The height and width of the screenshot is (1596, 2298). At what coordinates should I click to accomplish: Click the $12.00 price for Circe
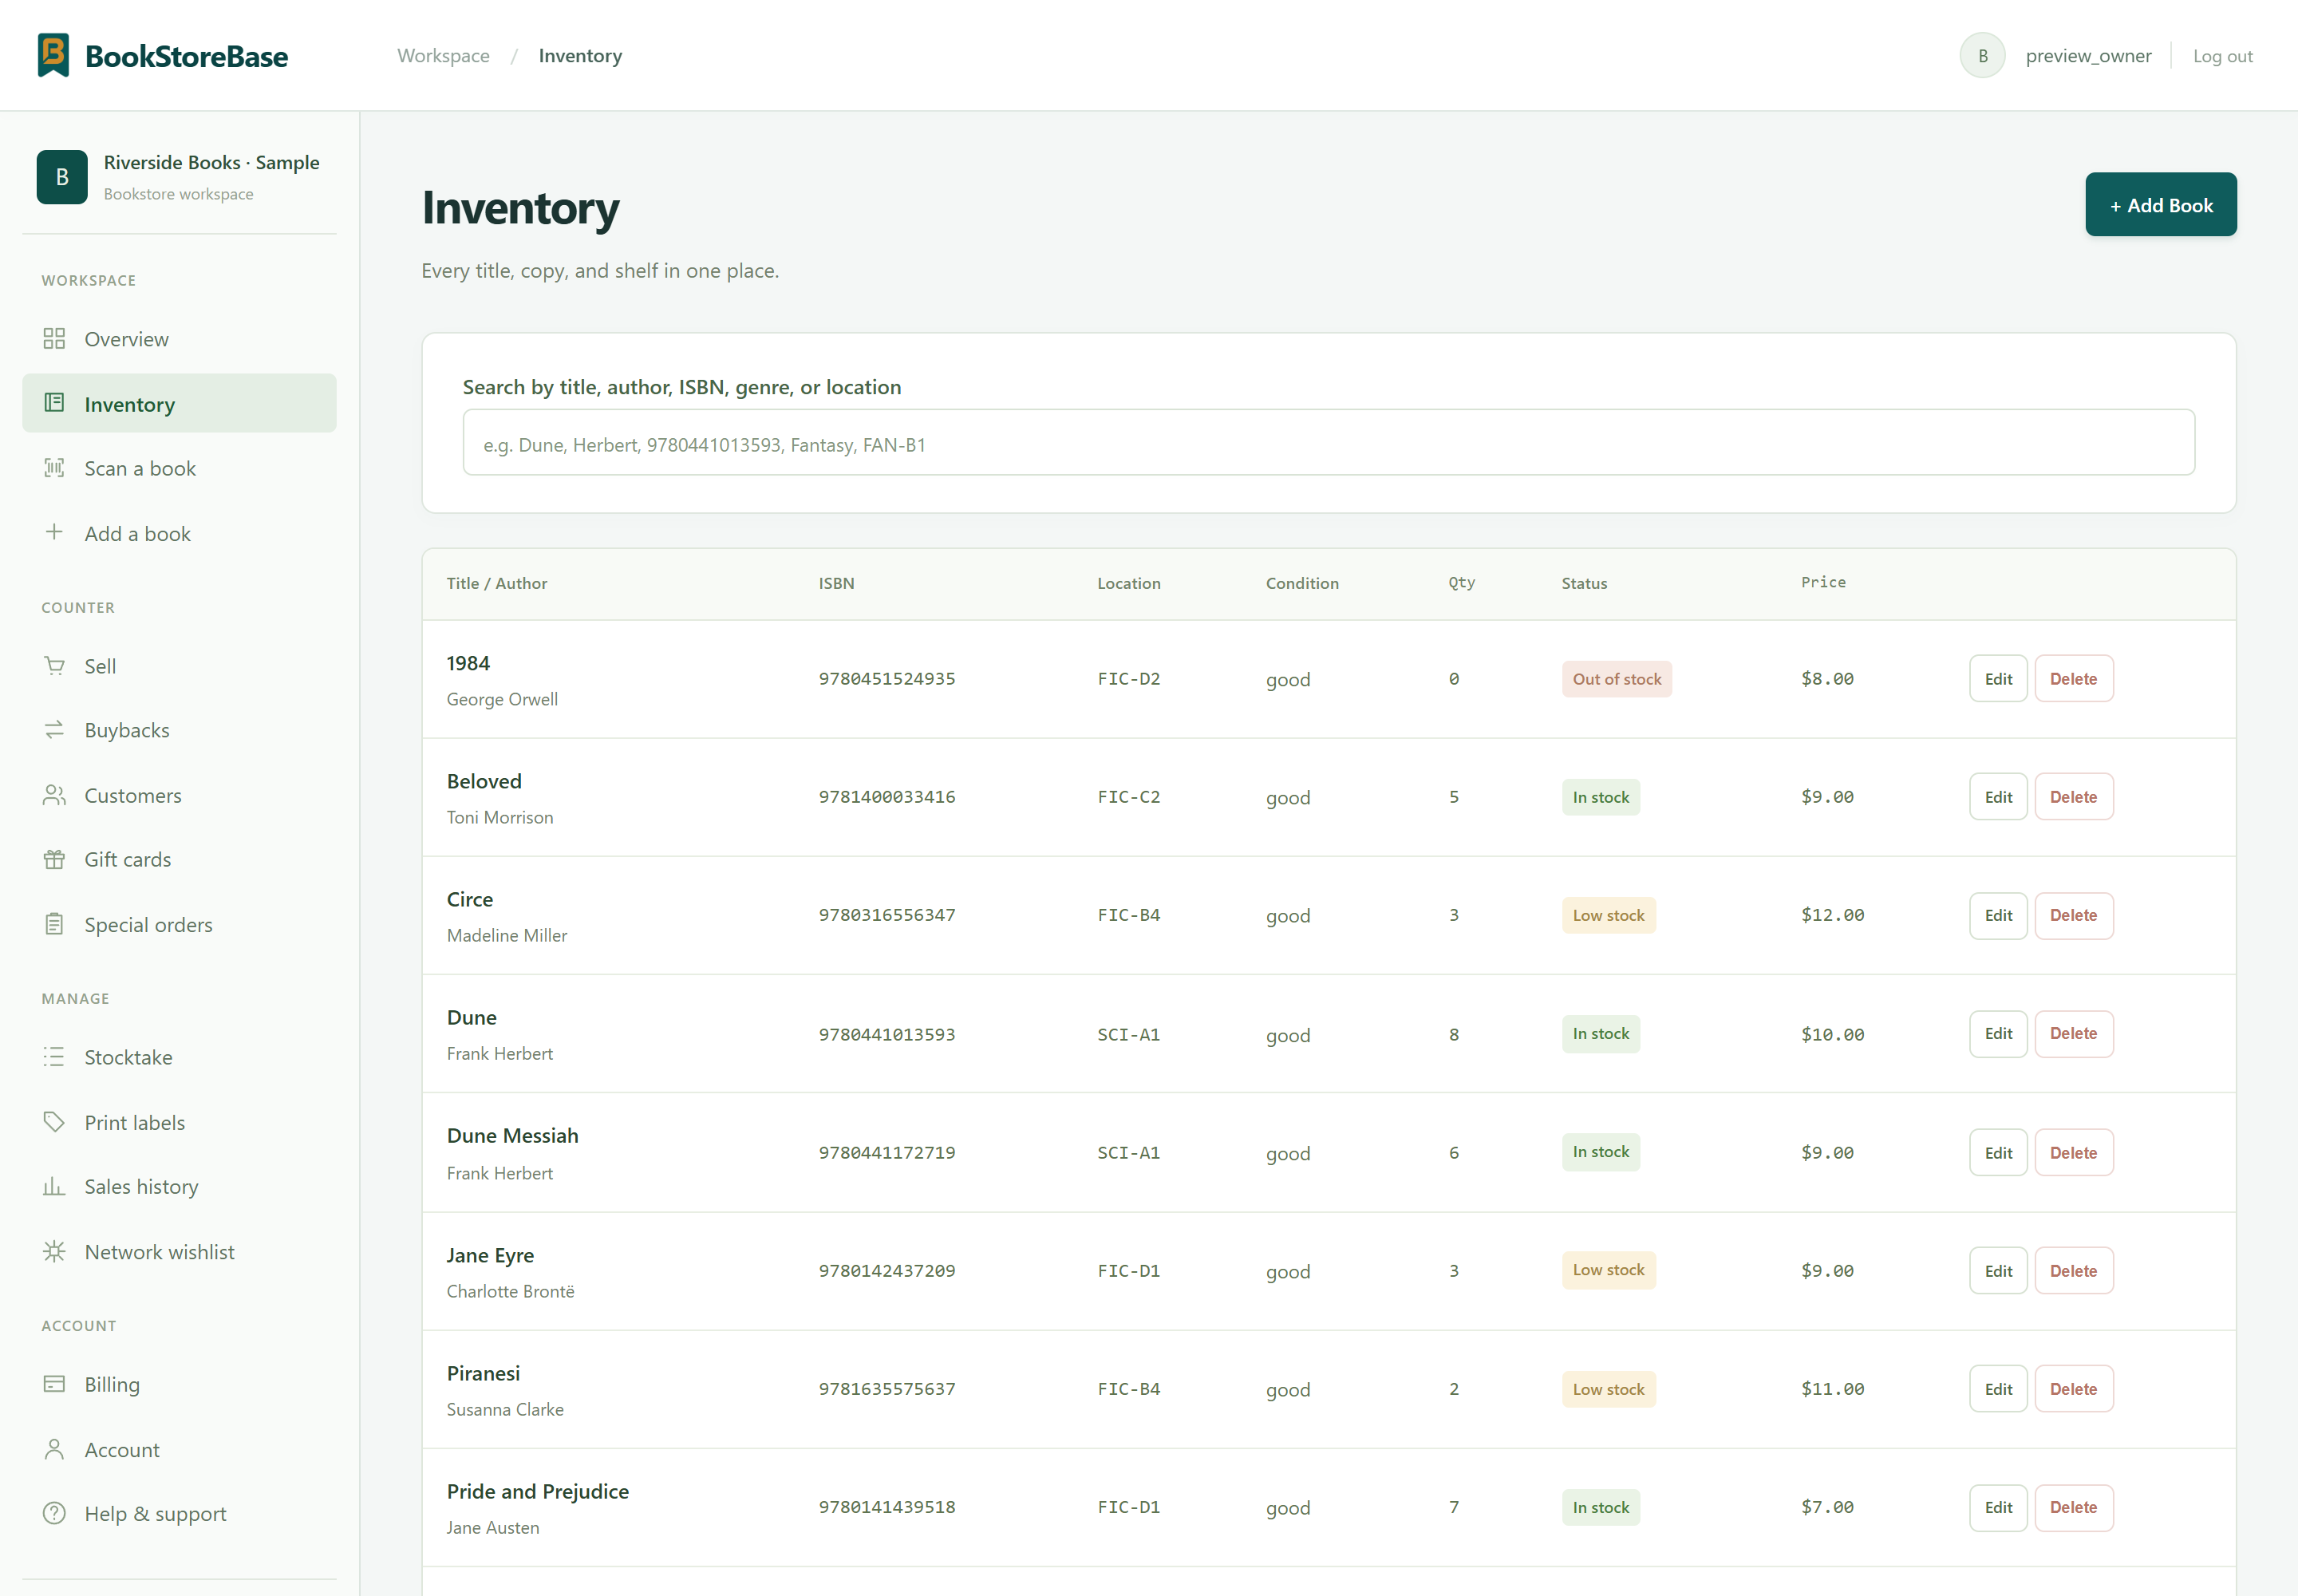click(x=1832, y=915)
